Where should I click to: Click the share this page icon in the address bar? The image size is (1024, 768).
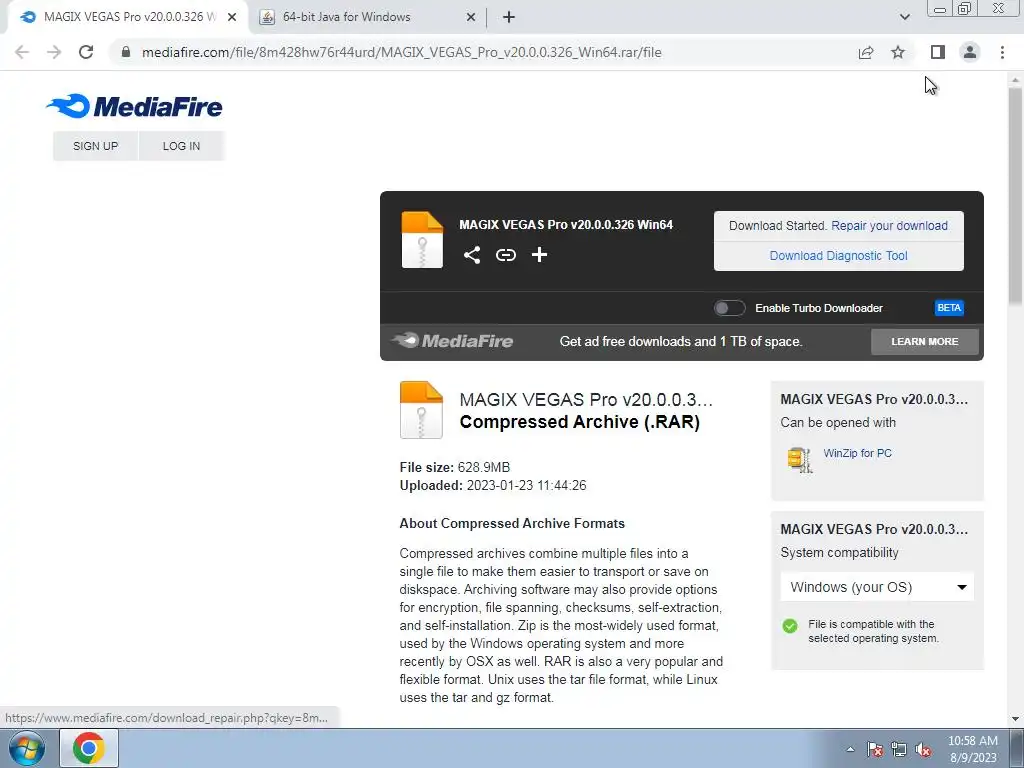(x=866, y=52)
